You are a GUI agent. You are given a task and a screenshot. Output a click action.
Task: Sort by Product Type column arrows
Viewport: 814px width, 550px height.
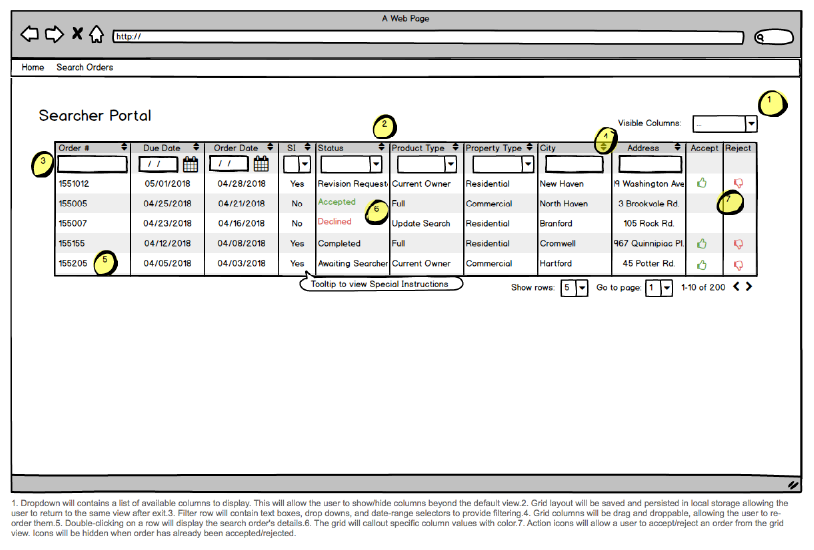click(455, 147)
